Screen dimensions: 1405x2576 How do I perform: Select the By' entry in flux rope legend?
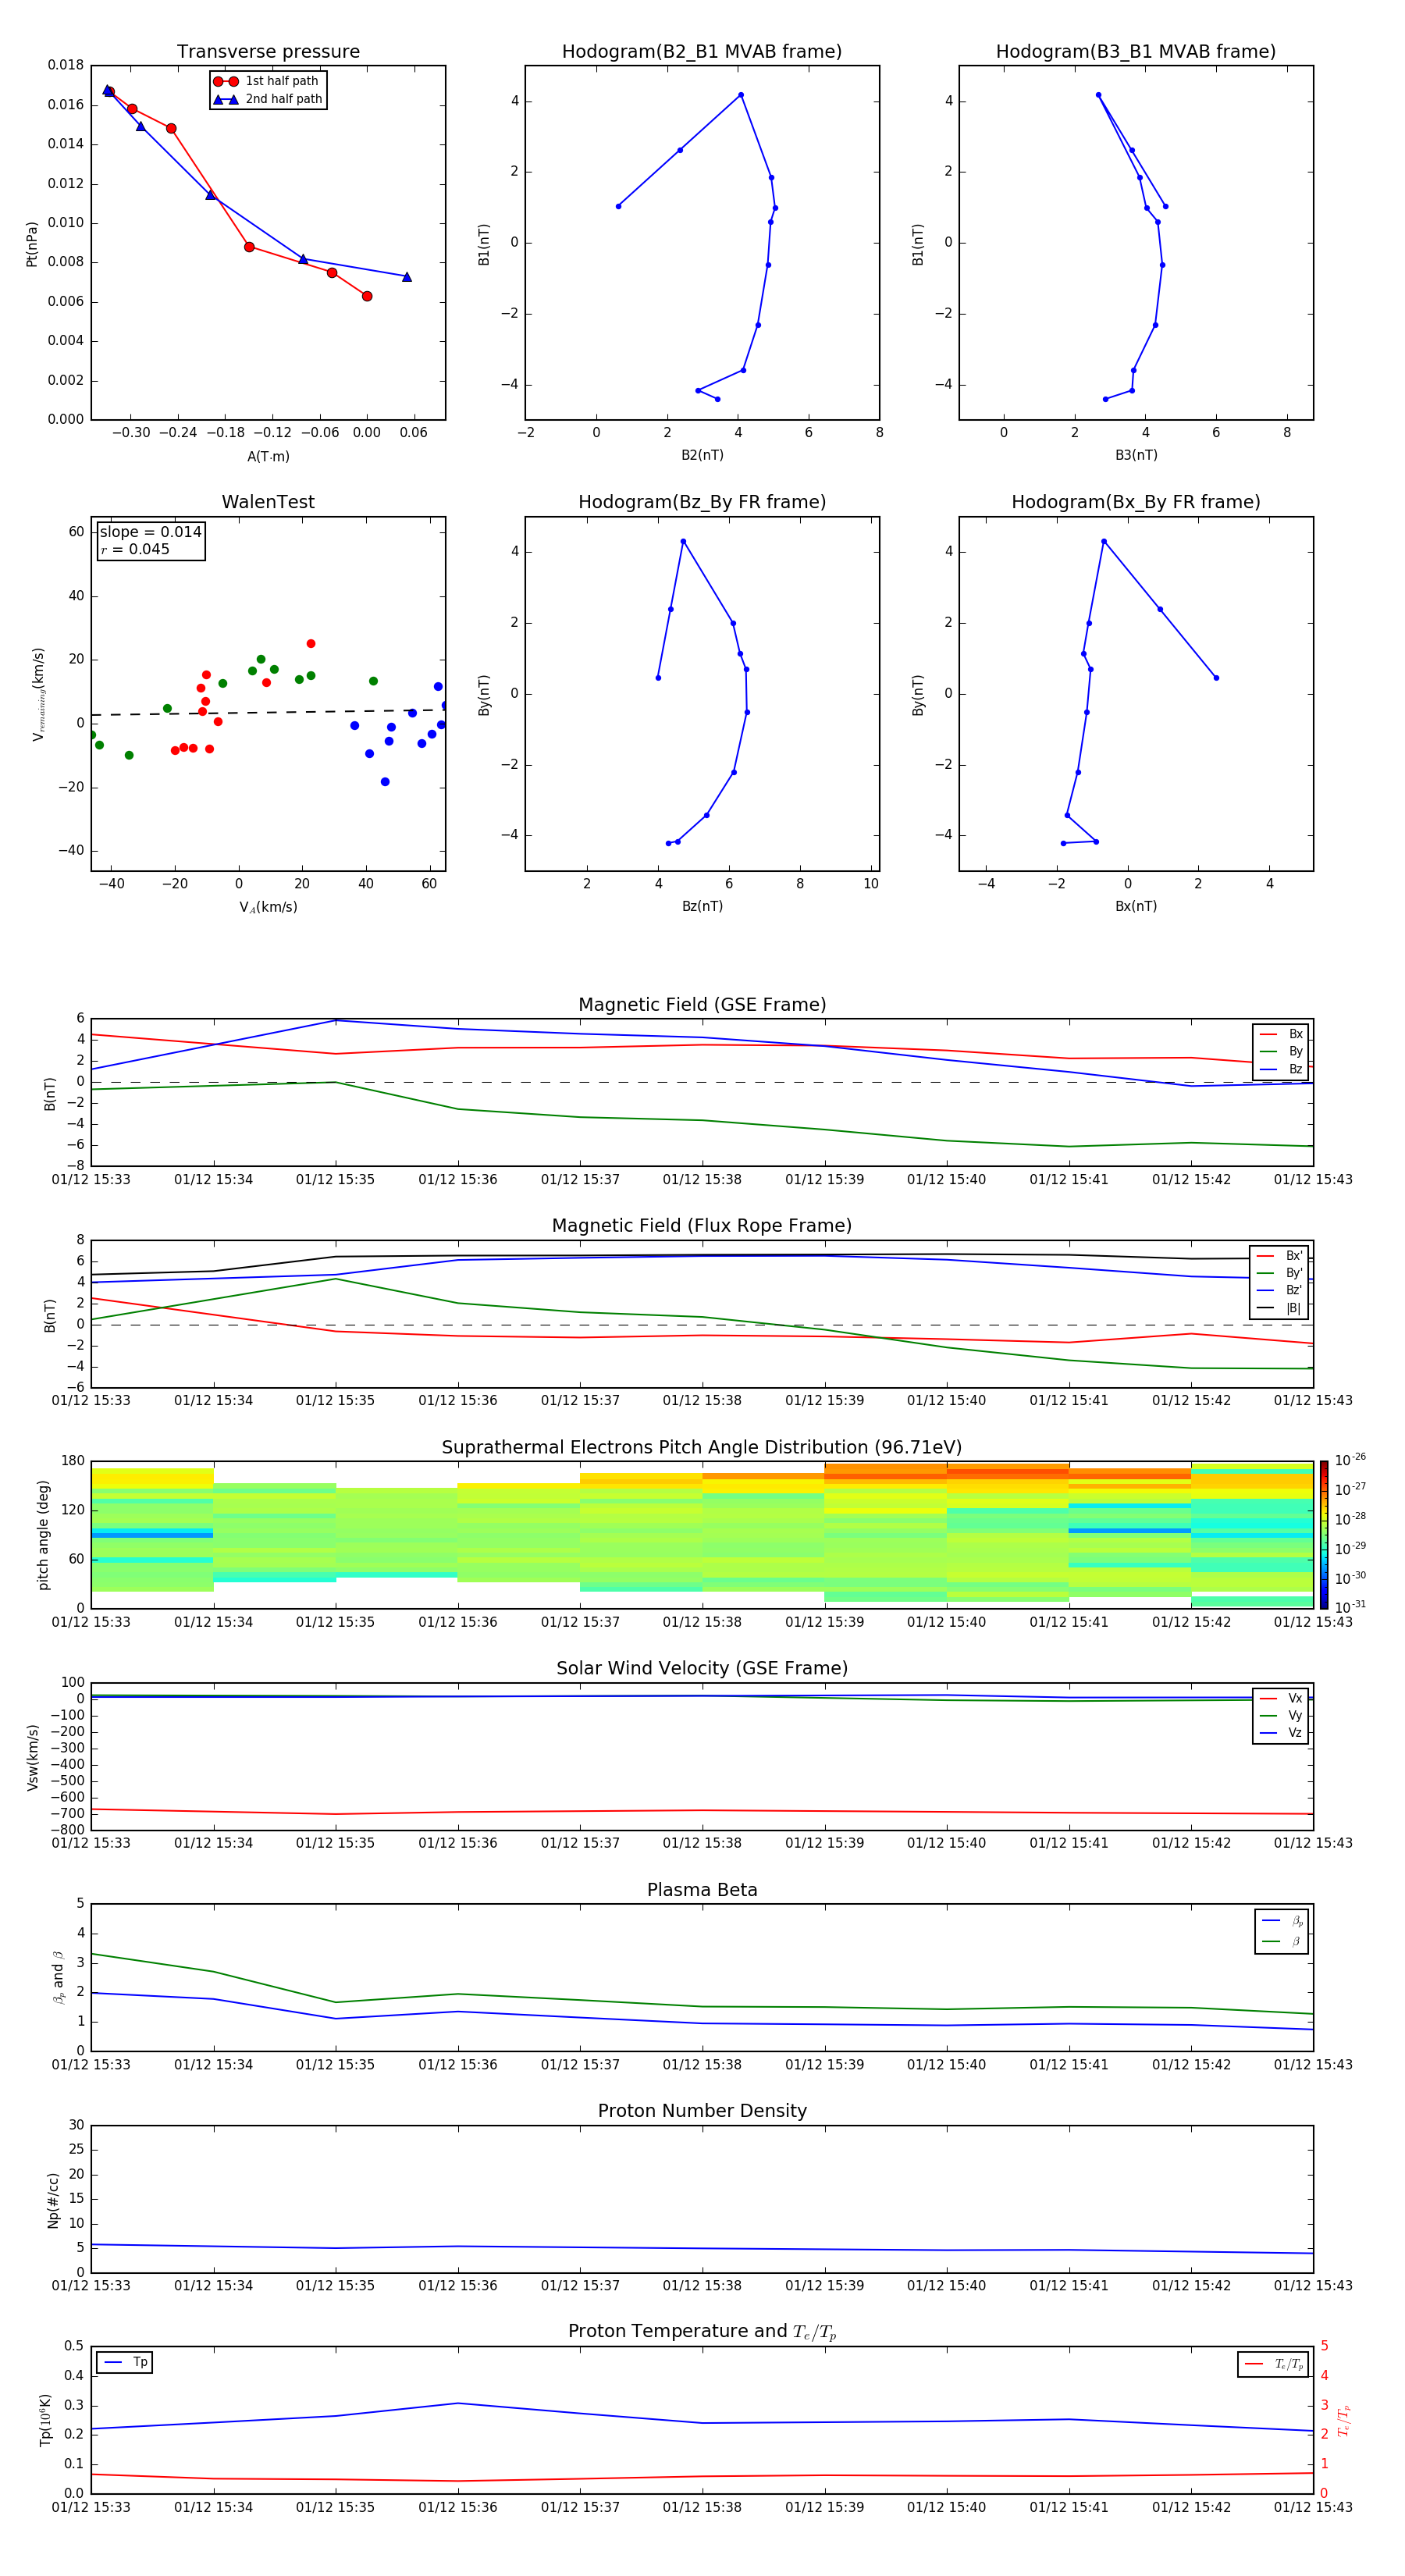[1280, 1273]
